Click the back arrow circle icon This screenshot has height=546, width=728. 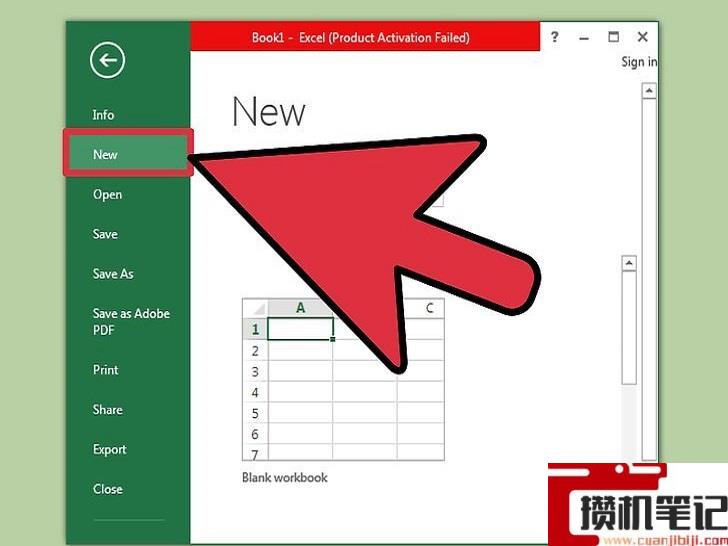[x=107, y=60]
